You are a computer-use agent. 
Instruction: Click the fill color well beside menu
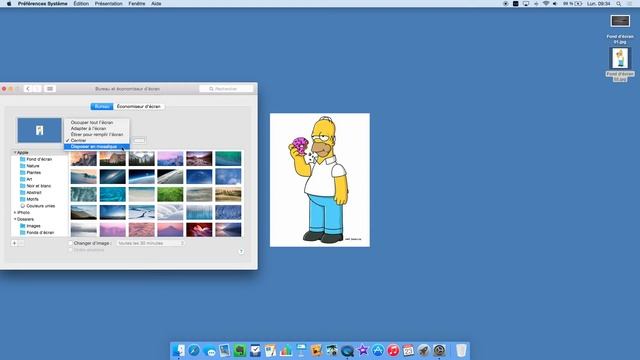click(139, 140)
